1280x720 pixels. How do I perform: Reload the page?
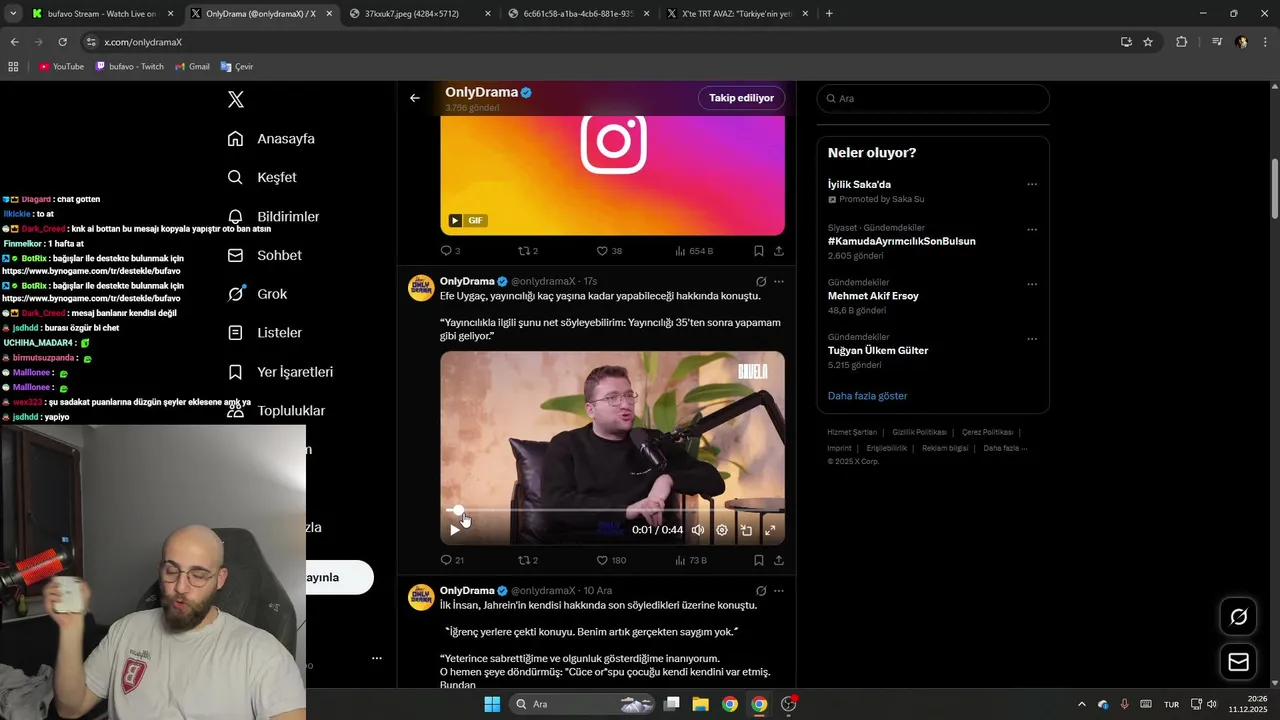tap(62, 42)
